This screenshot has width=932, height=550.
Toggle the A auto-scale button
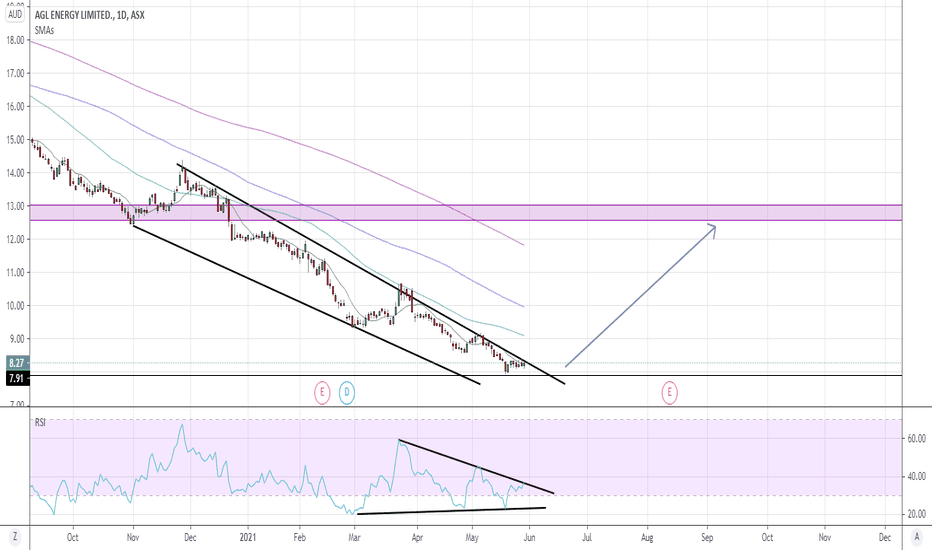pyautogui.click(x=917, y=538)
